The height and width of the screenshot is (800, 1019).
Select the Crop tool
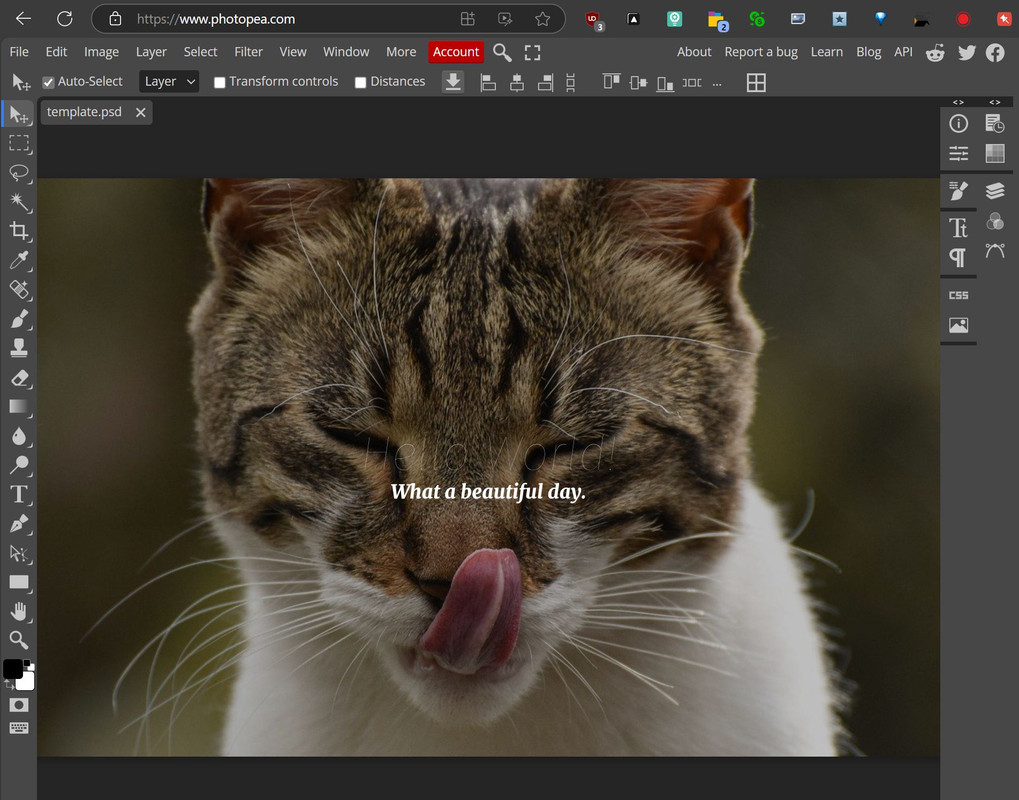18,231
